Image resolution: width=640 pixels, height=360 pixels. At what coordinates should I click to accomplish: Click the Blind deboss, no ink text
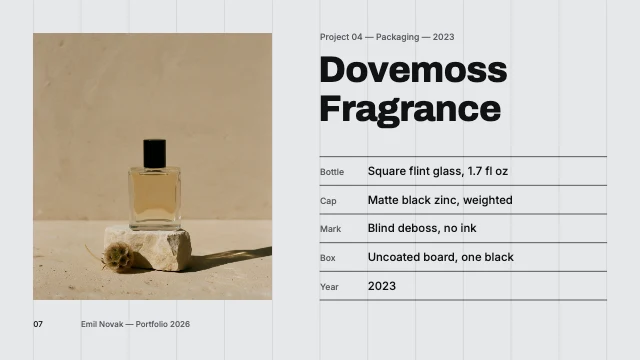coord(422,228)
